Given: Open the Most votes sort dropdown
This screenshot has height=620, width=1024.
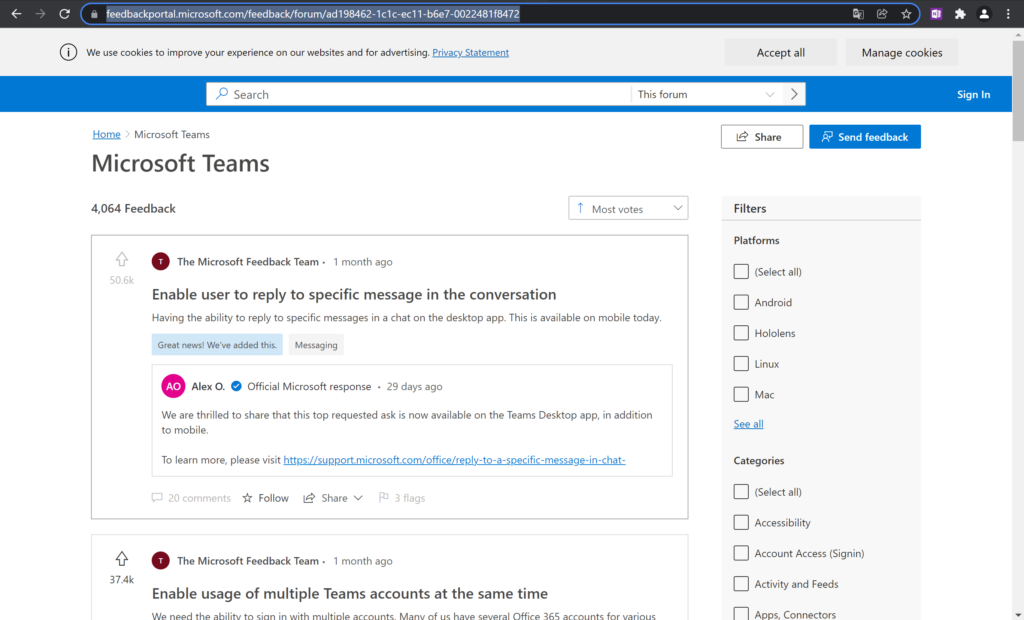Looking at the screenshot, I should point(628,208).
